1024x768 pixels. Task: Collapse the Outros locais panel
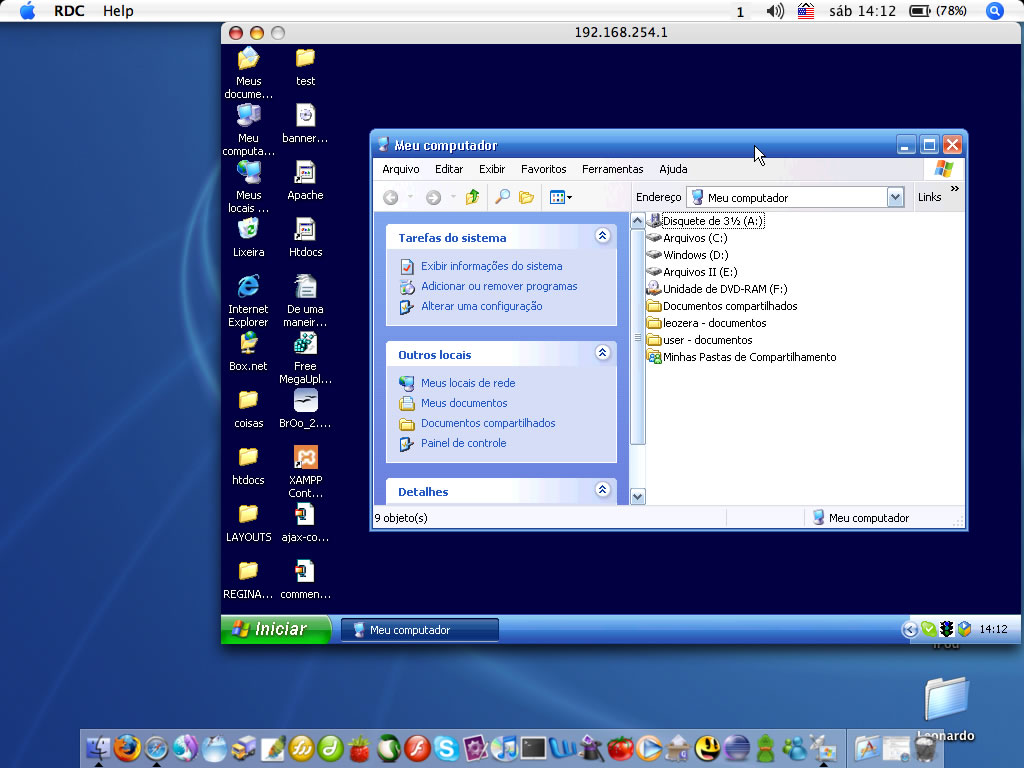coord(603,353)
